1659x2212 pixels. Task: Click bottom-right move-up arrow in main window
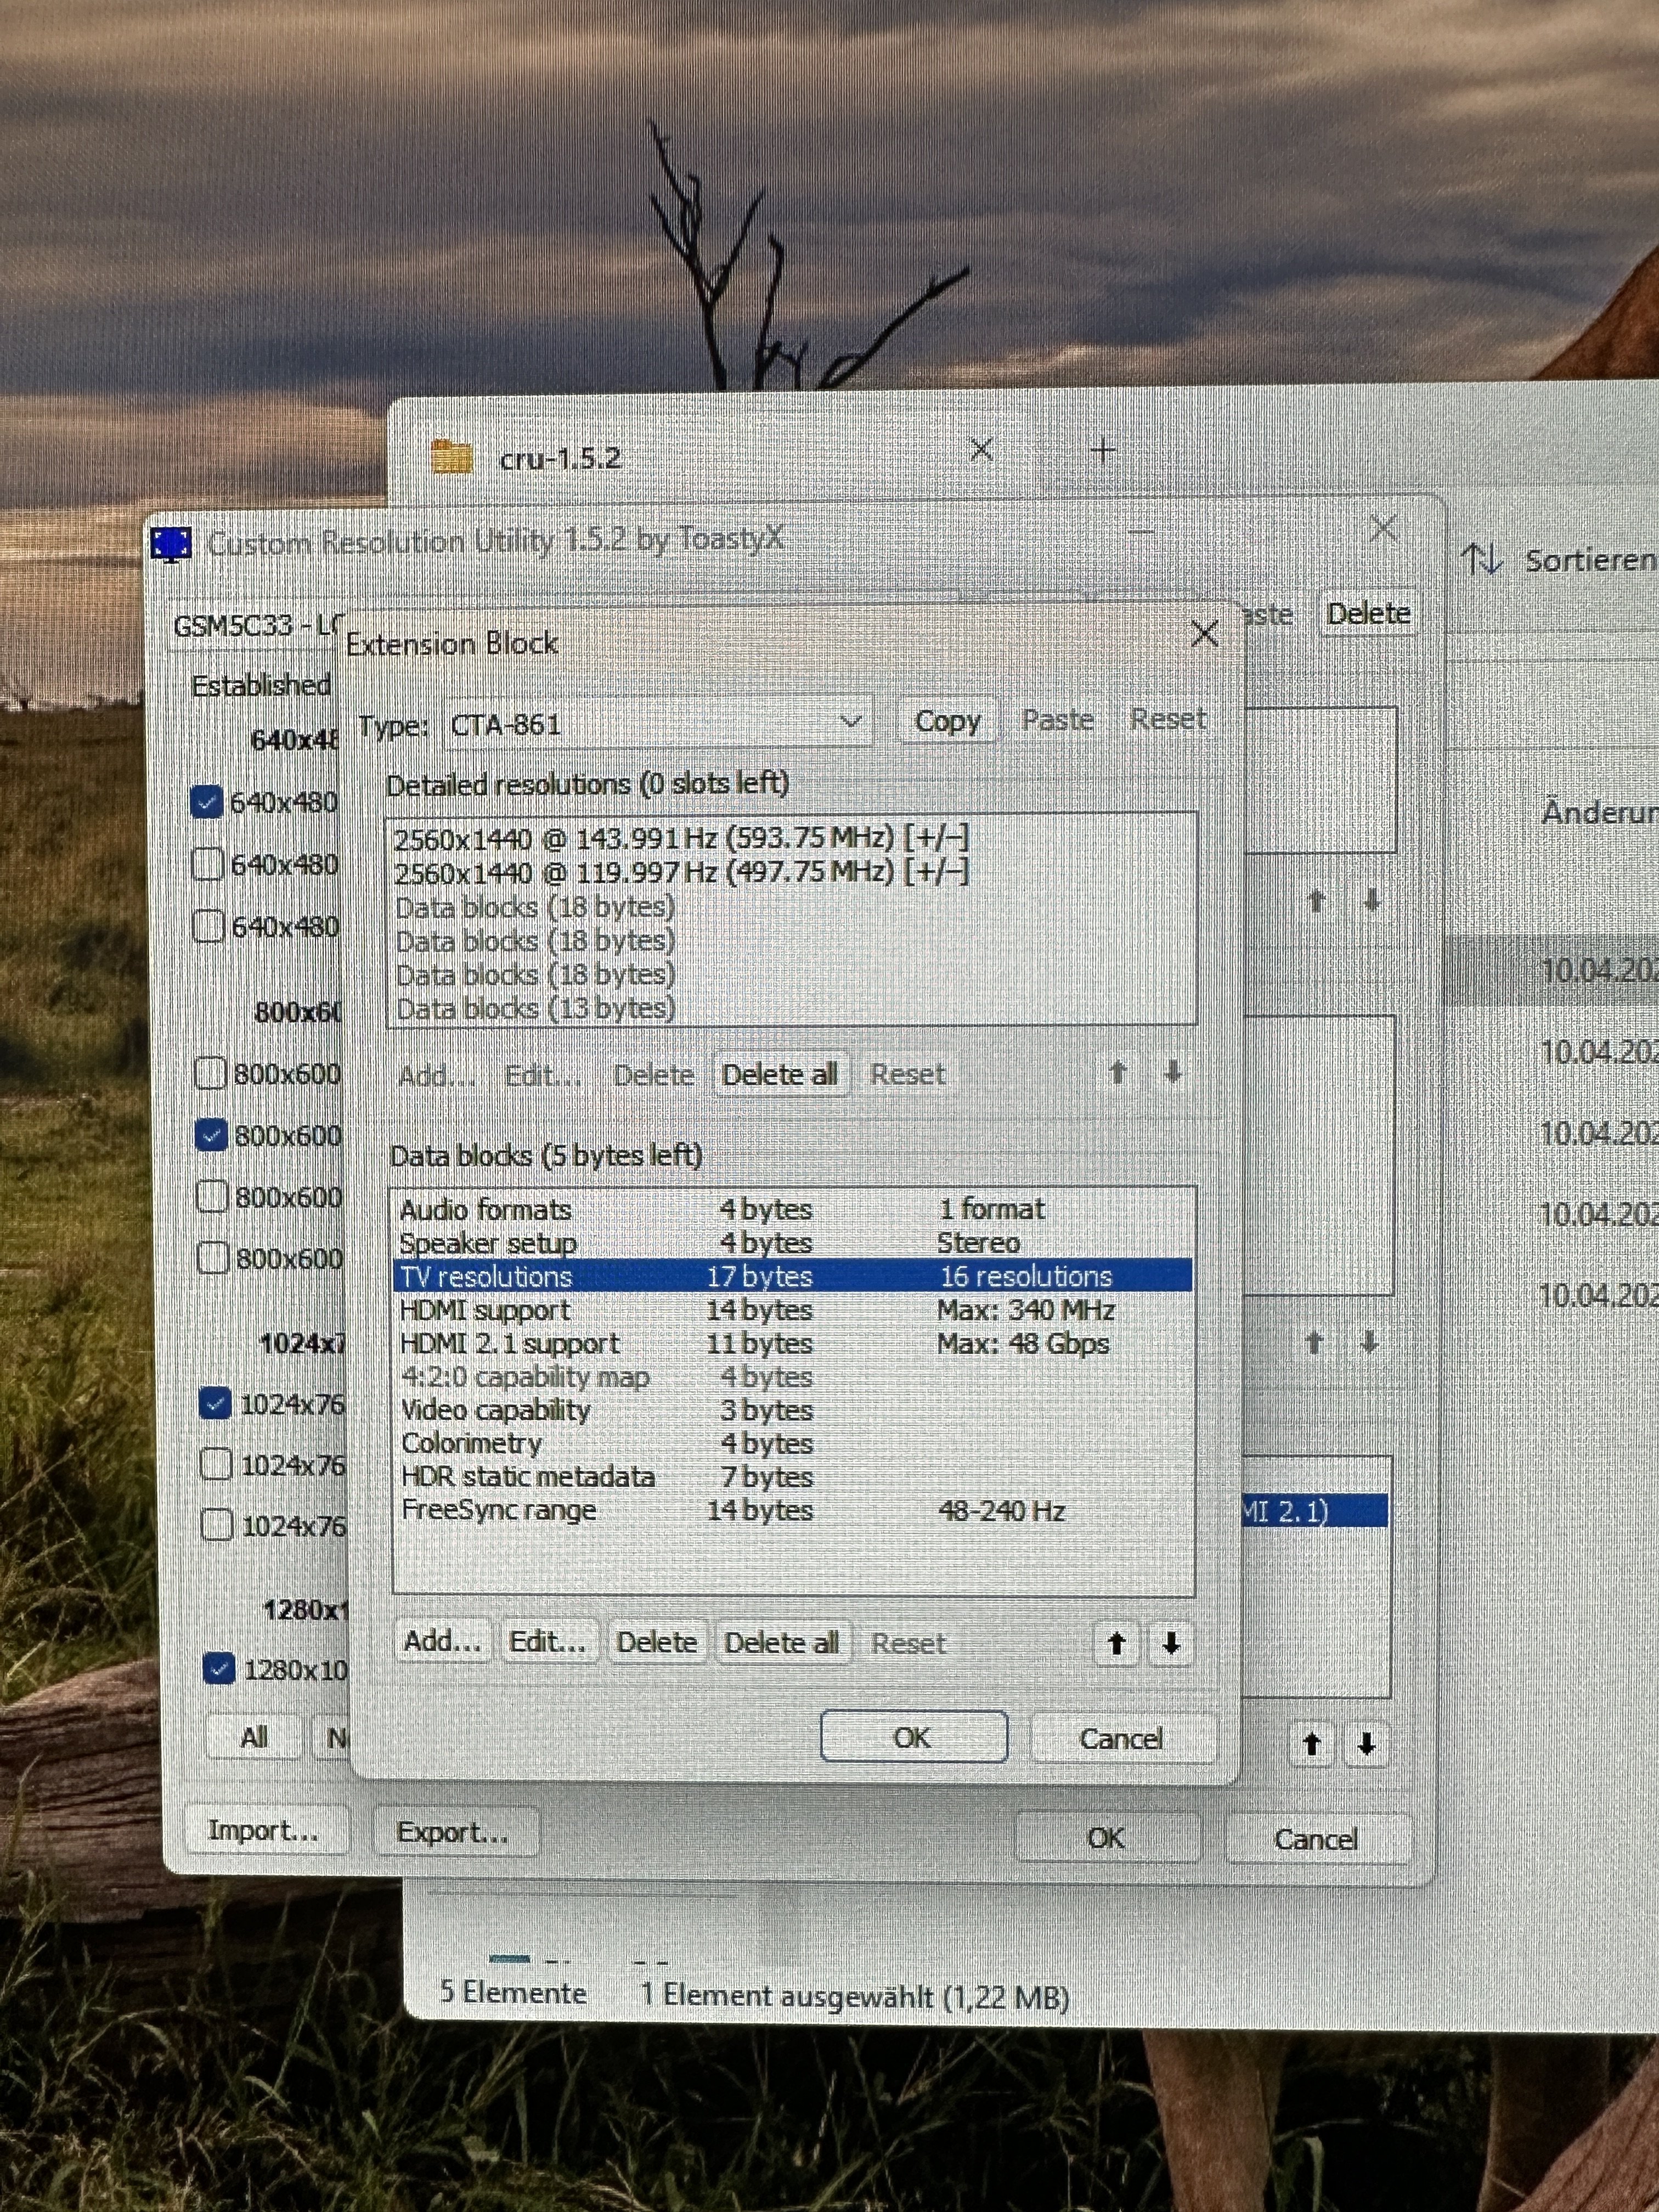click(1312, 1745)
